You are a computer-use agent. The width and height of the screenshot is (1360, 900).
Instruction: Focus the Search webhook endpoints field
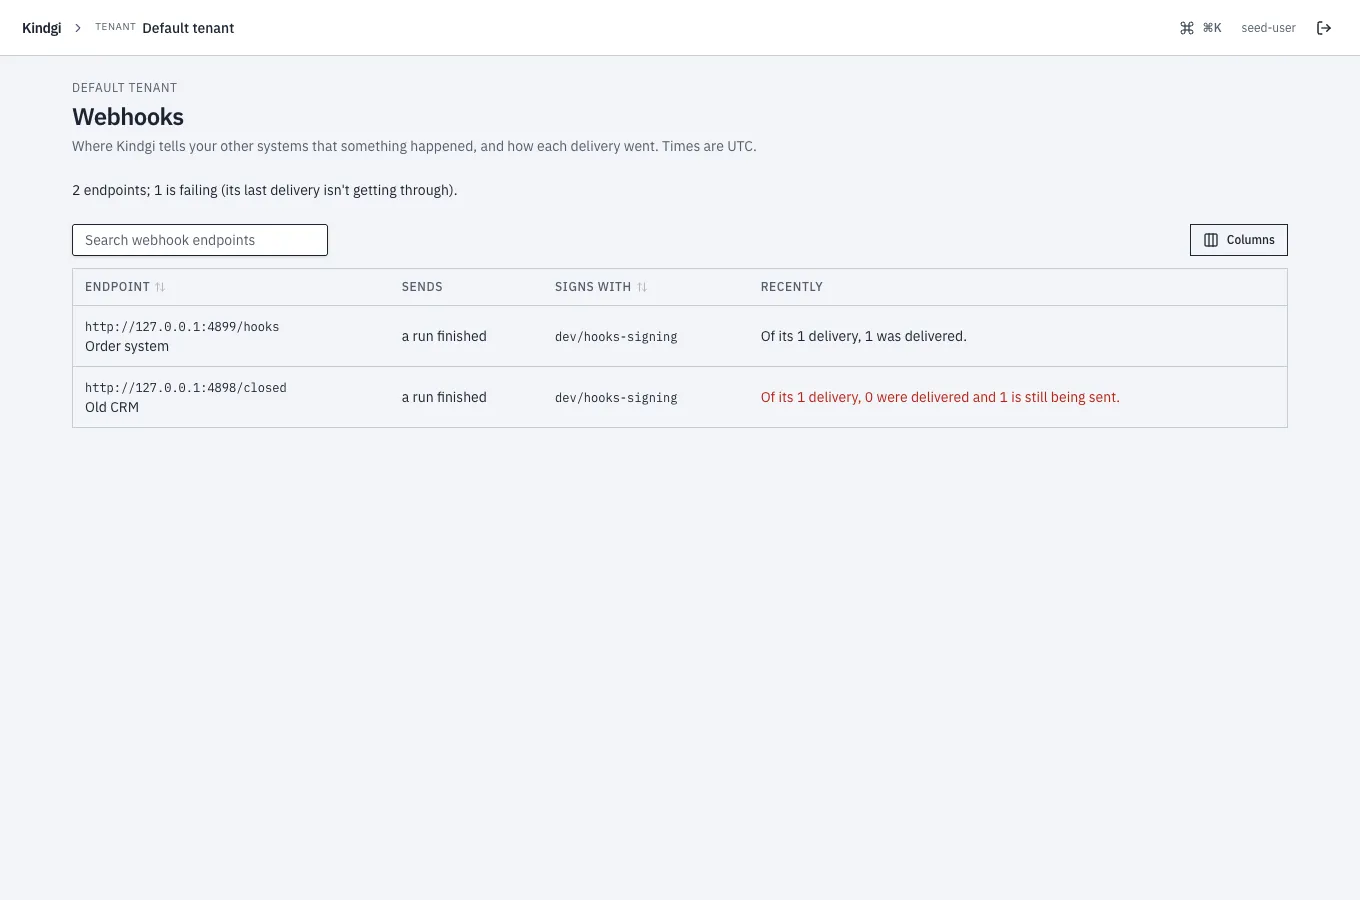pos(200,240)
